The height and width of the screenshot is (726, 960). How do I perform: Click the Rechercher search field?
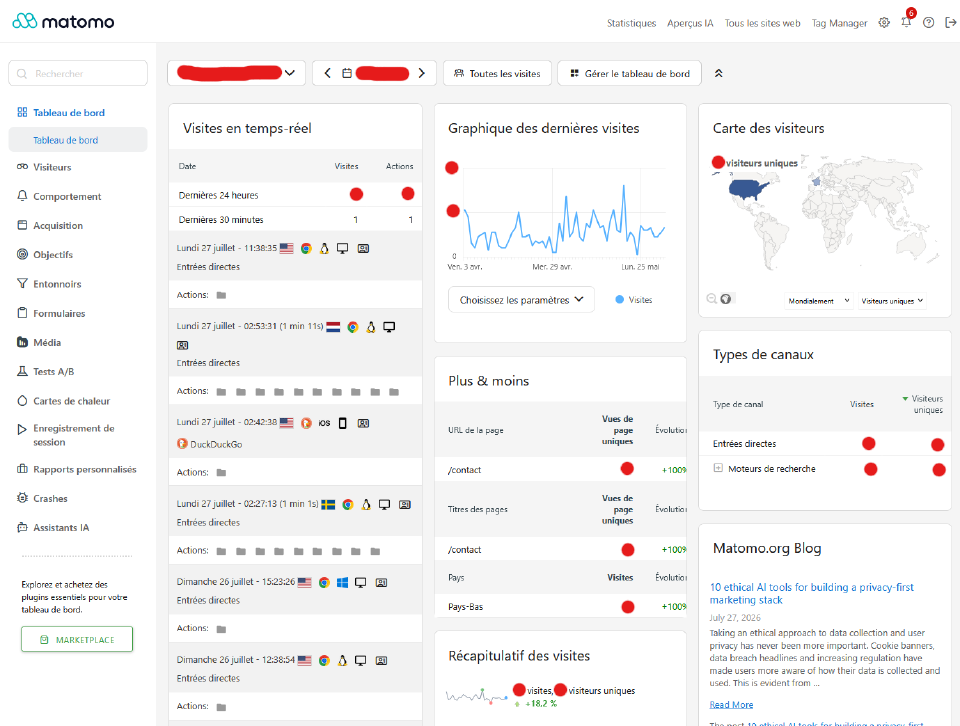(78, 73)
